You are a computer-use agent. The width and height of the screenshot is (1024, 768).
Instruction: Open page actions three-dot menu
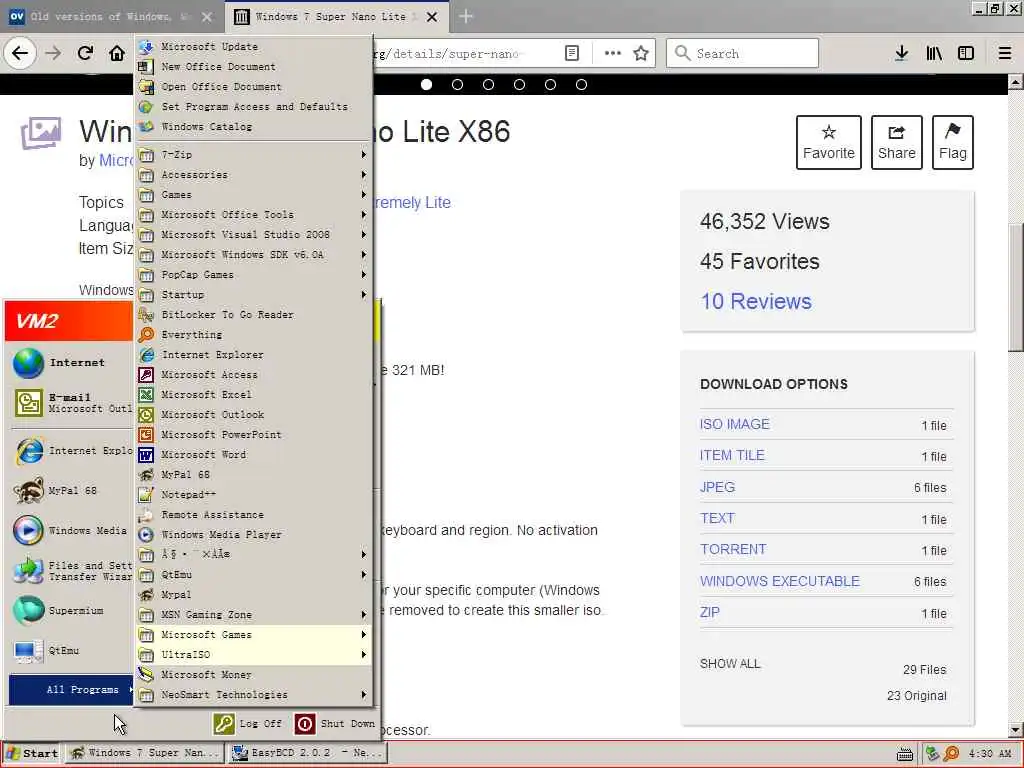pyautogui.click(x=613, y=53)
